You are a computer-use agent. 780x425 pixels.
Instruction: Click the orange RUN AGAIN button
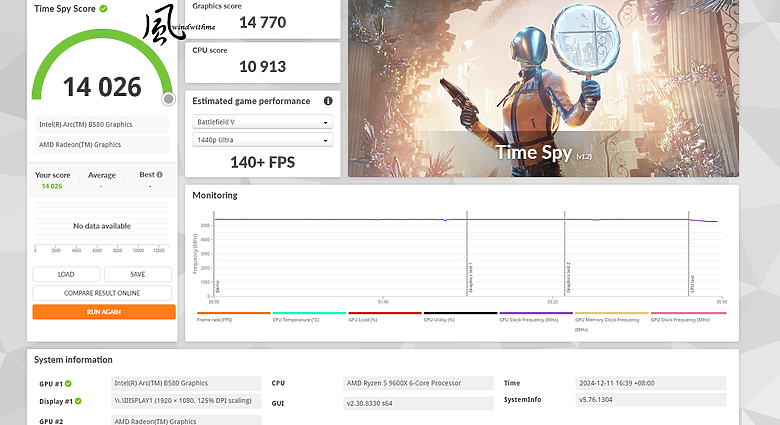(104, 312)
